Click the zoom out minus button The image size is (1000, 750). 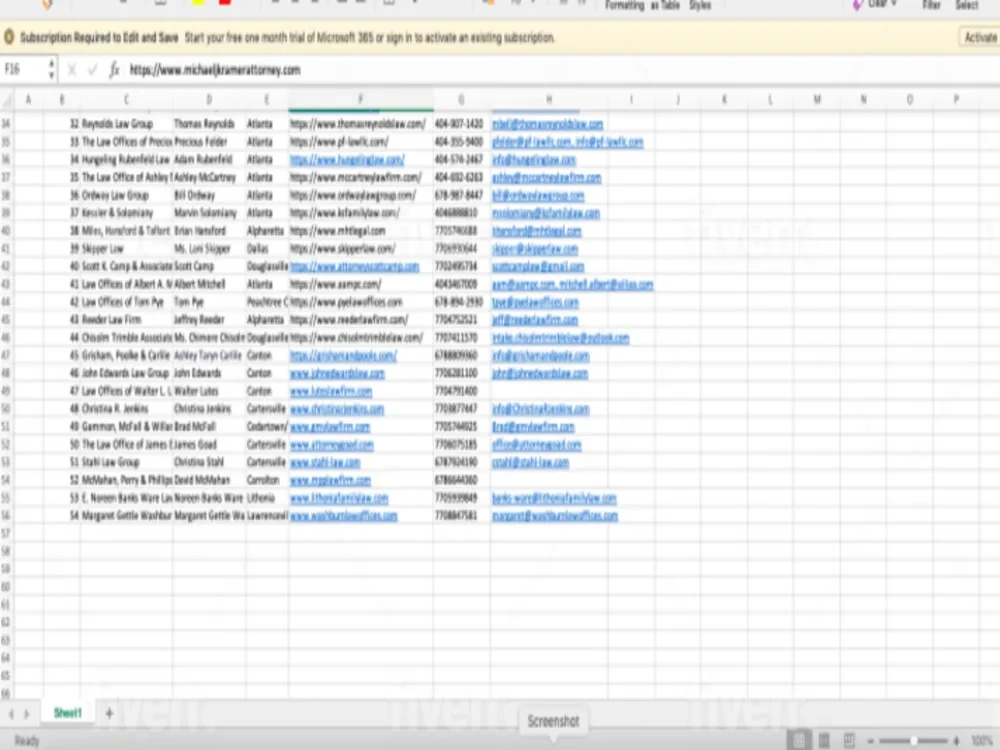click(871, 741)
